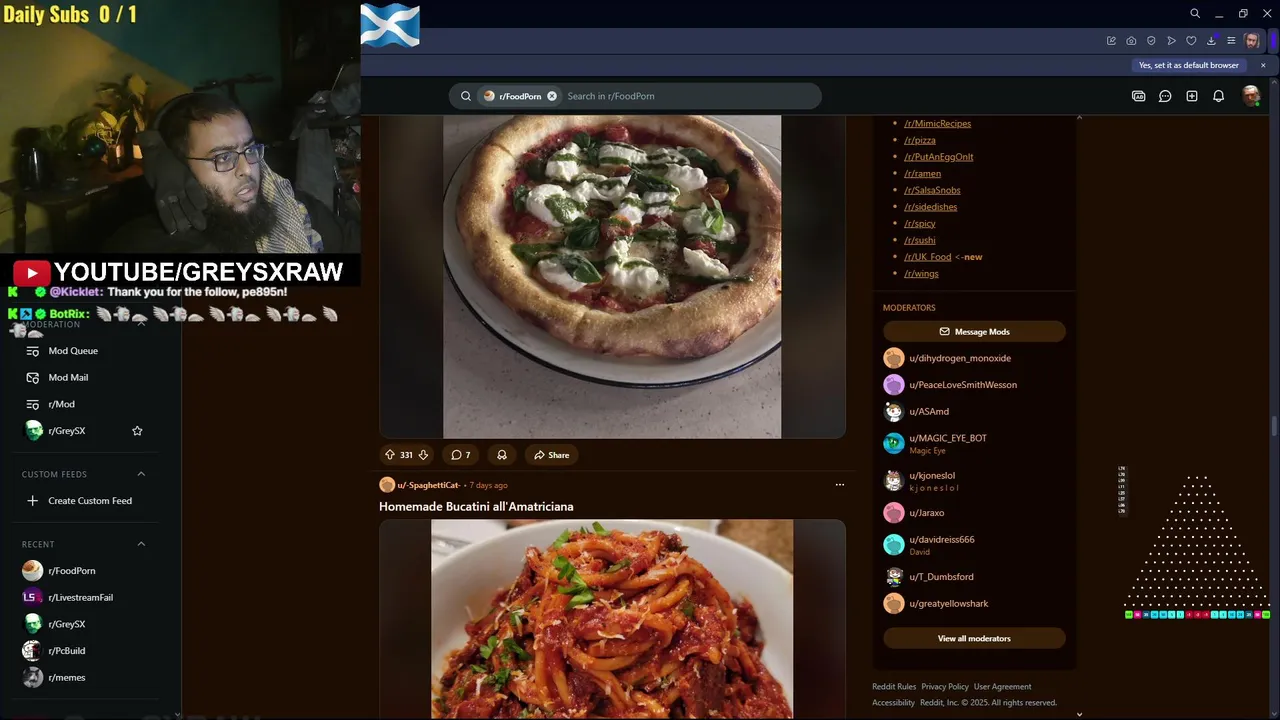
Task: Open options menu for Bucatini post
Action: click(x=840, y=485)
